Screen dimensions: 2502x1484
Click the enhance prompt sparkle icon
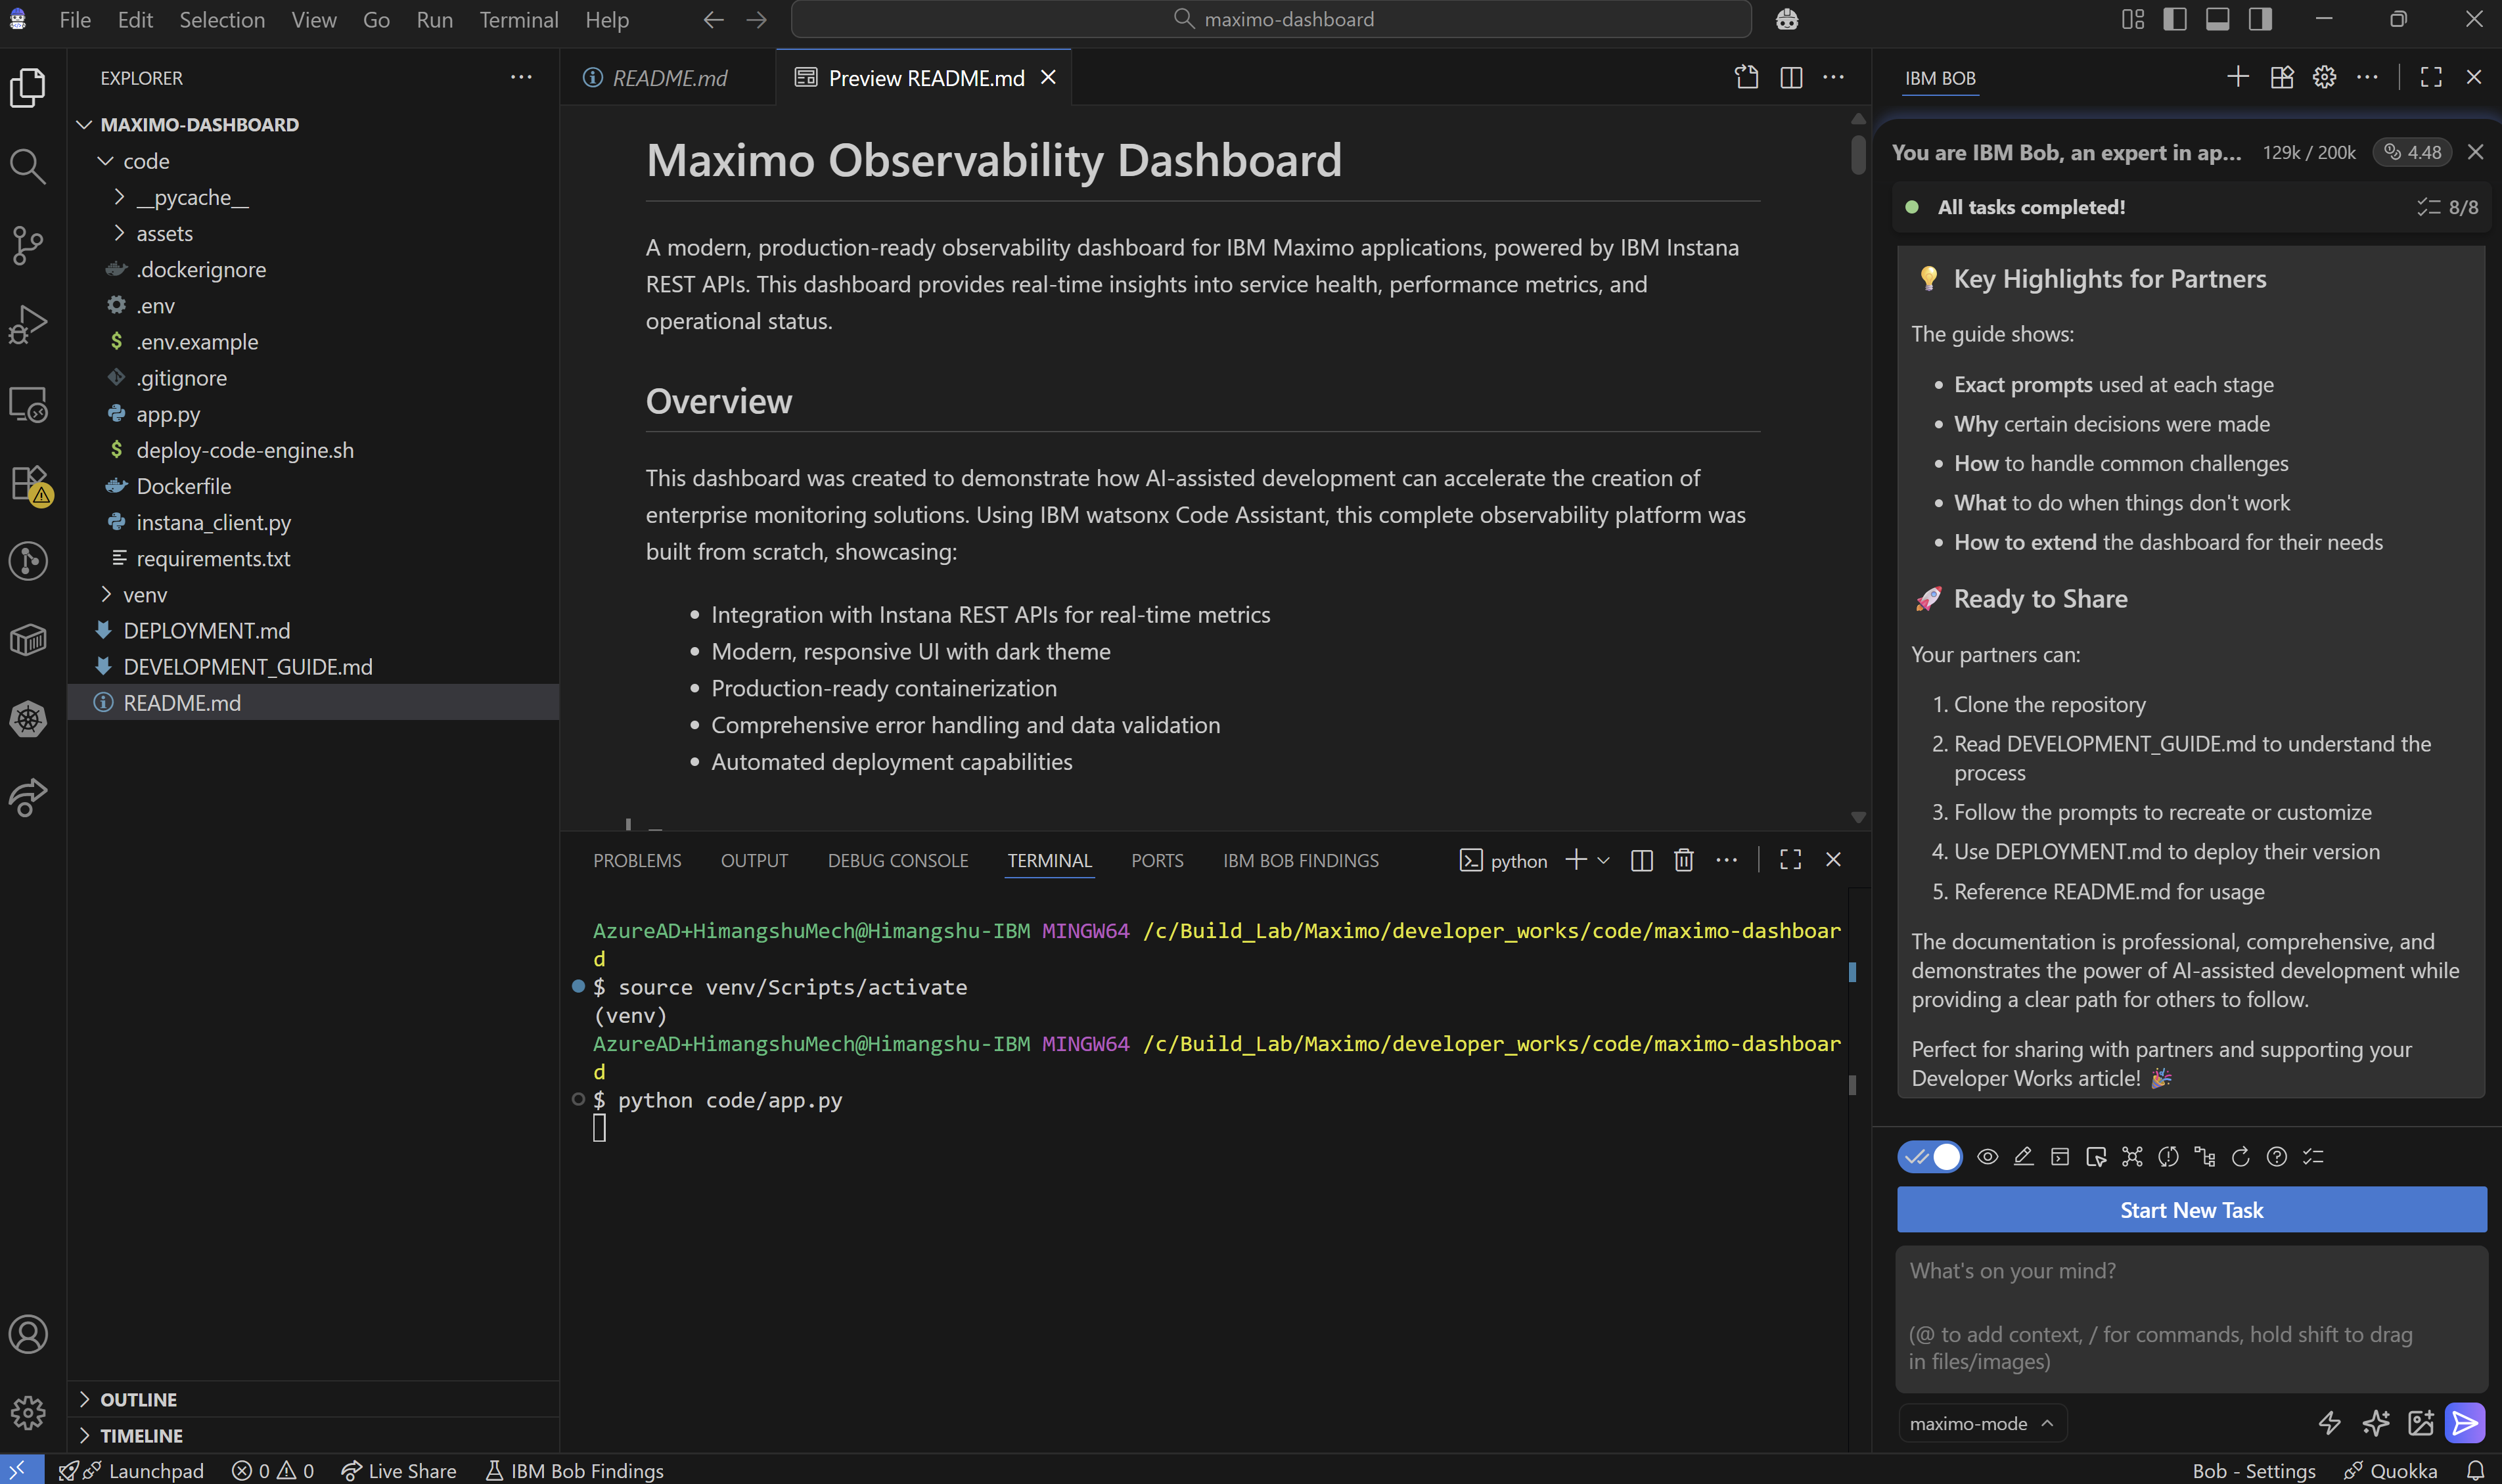2376,1422
